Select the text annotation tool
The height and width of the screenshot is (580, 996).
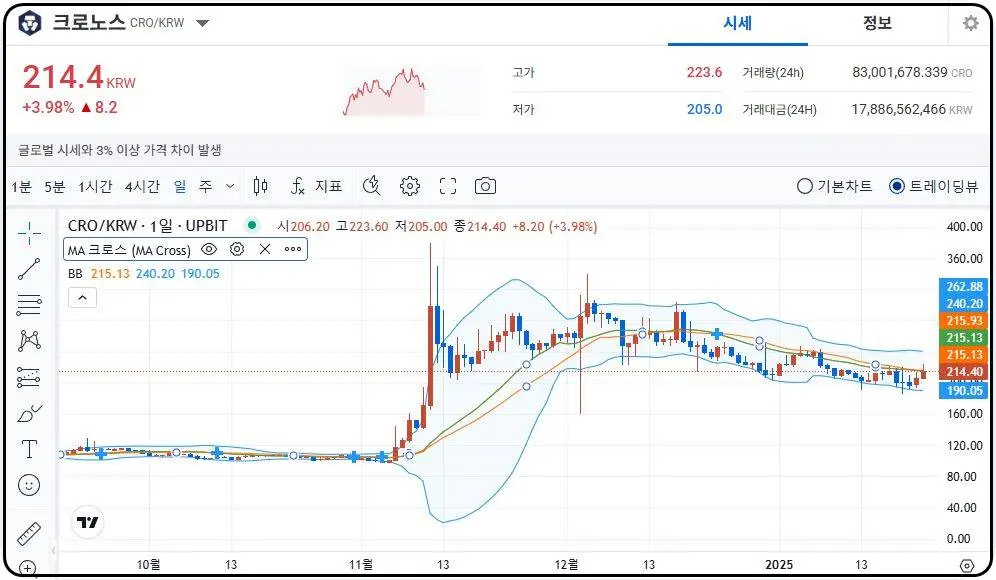tap(28, 449)
